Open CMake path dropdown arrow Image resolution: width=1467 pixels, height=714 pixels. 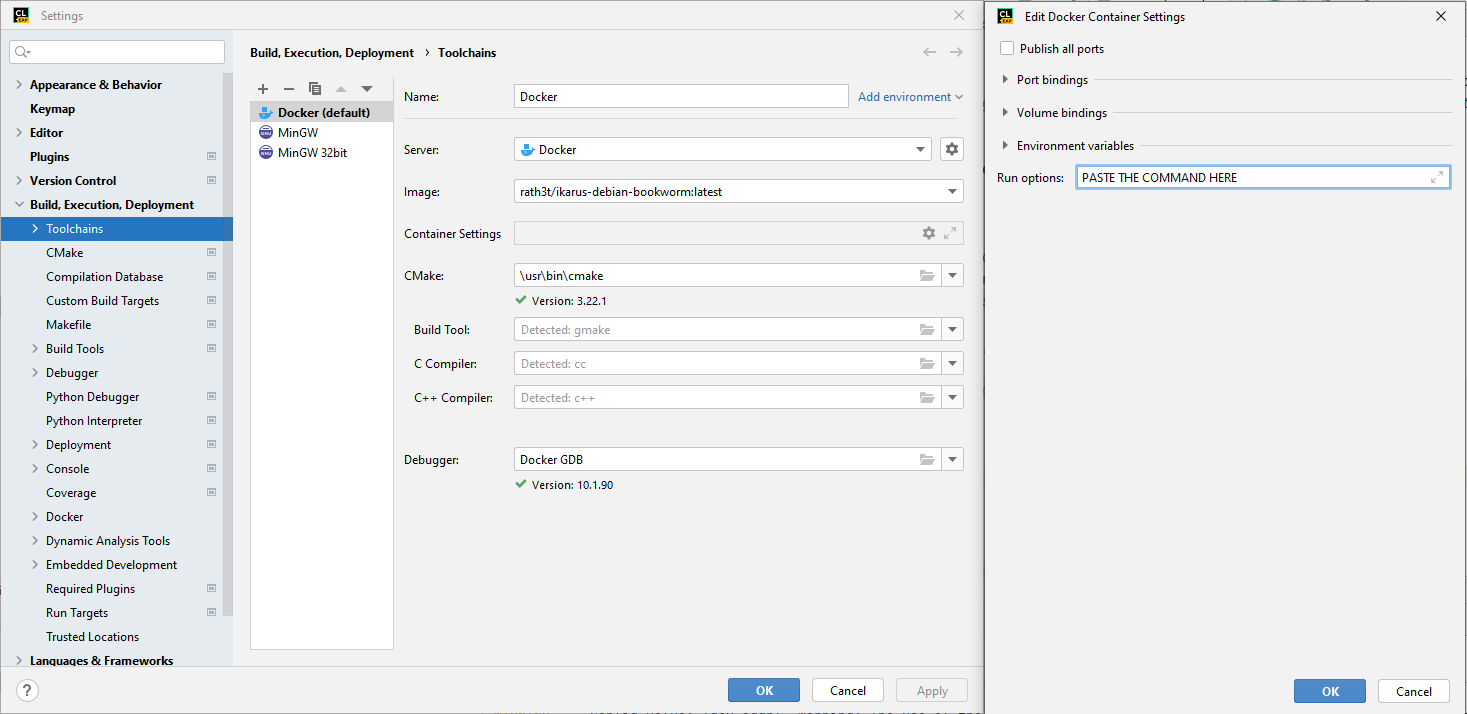pyautogui.click(x=953, y=275)
